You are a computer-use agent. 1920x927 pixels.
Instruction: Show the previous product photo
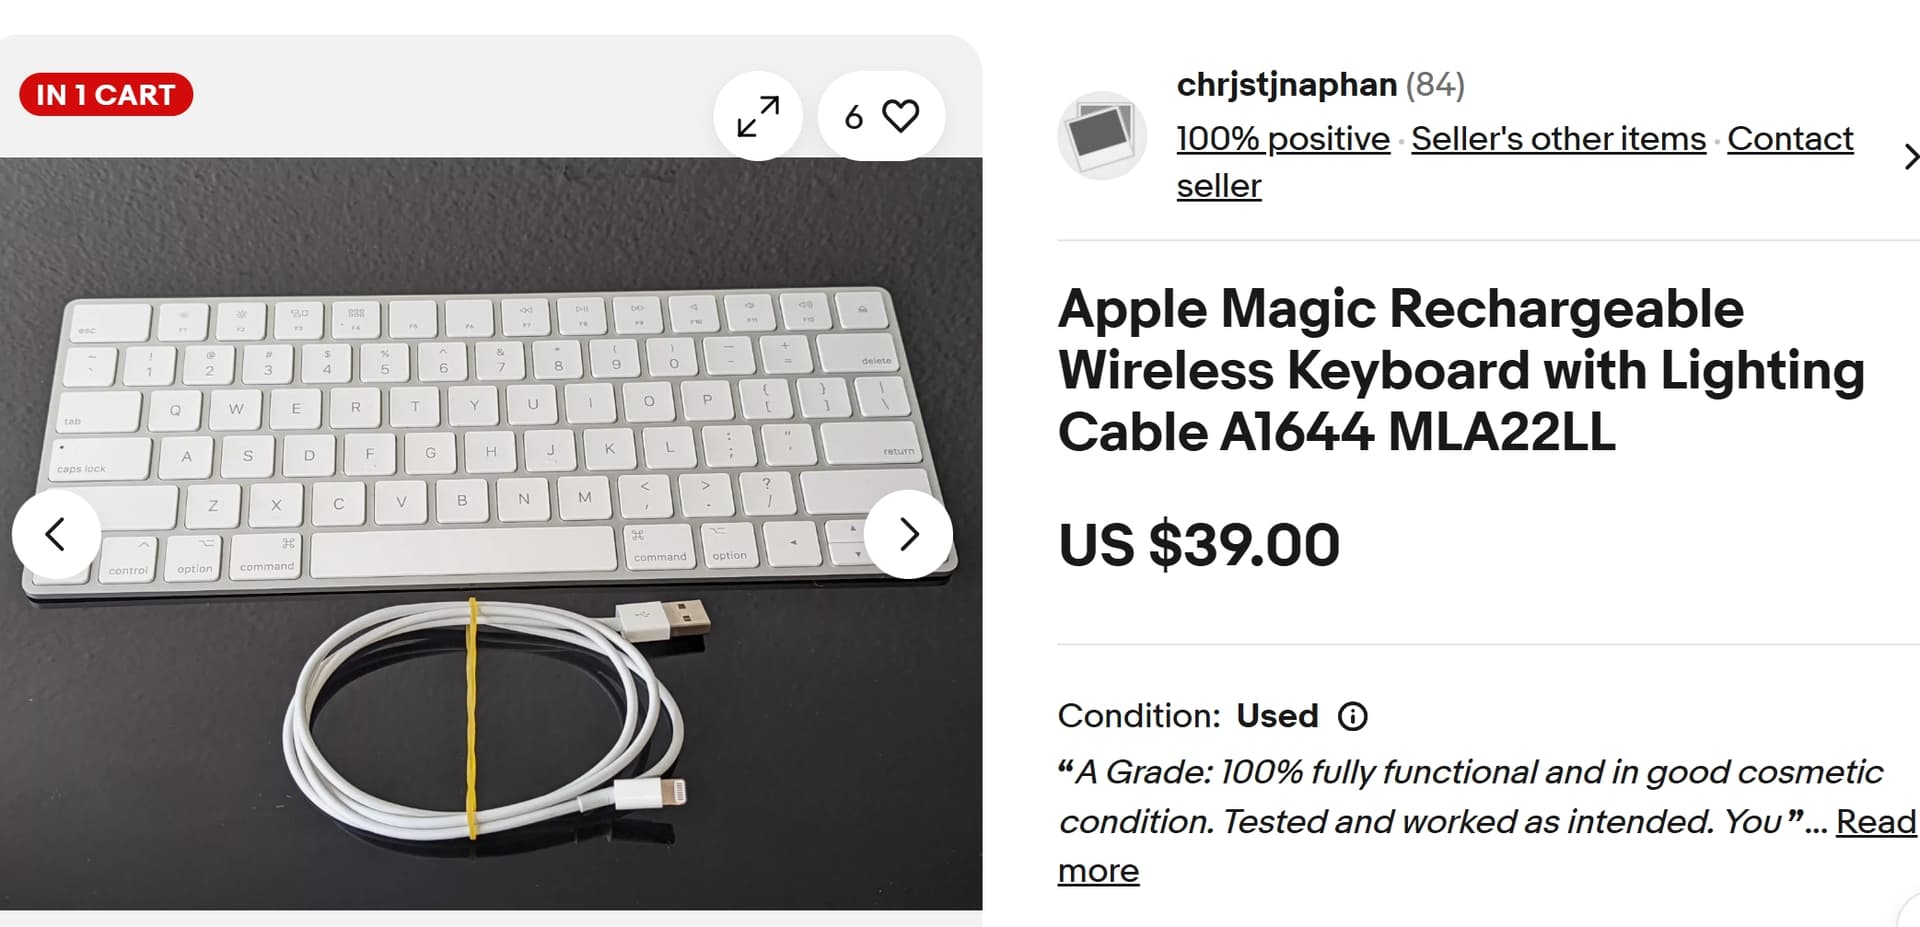click(56, 534)
